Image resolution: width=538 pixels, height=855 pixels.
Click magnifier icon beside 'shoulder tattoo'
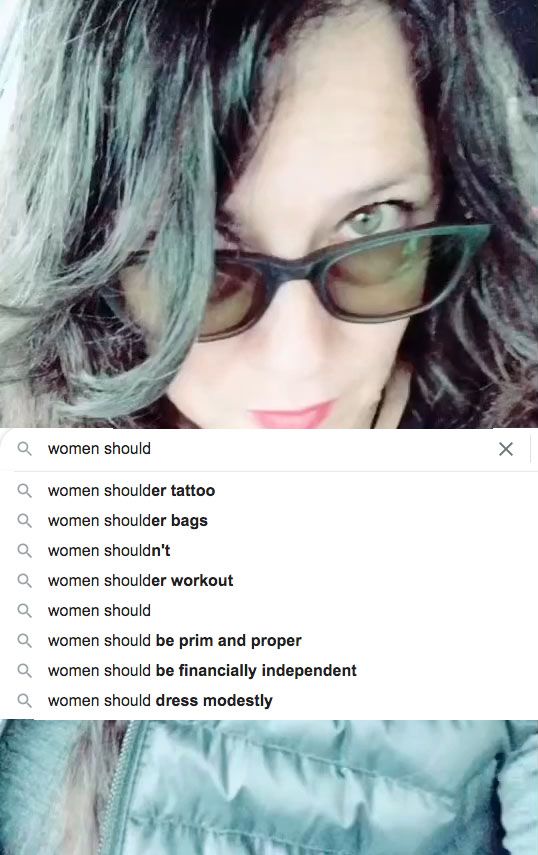[x=25, y=490]
